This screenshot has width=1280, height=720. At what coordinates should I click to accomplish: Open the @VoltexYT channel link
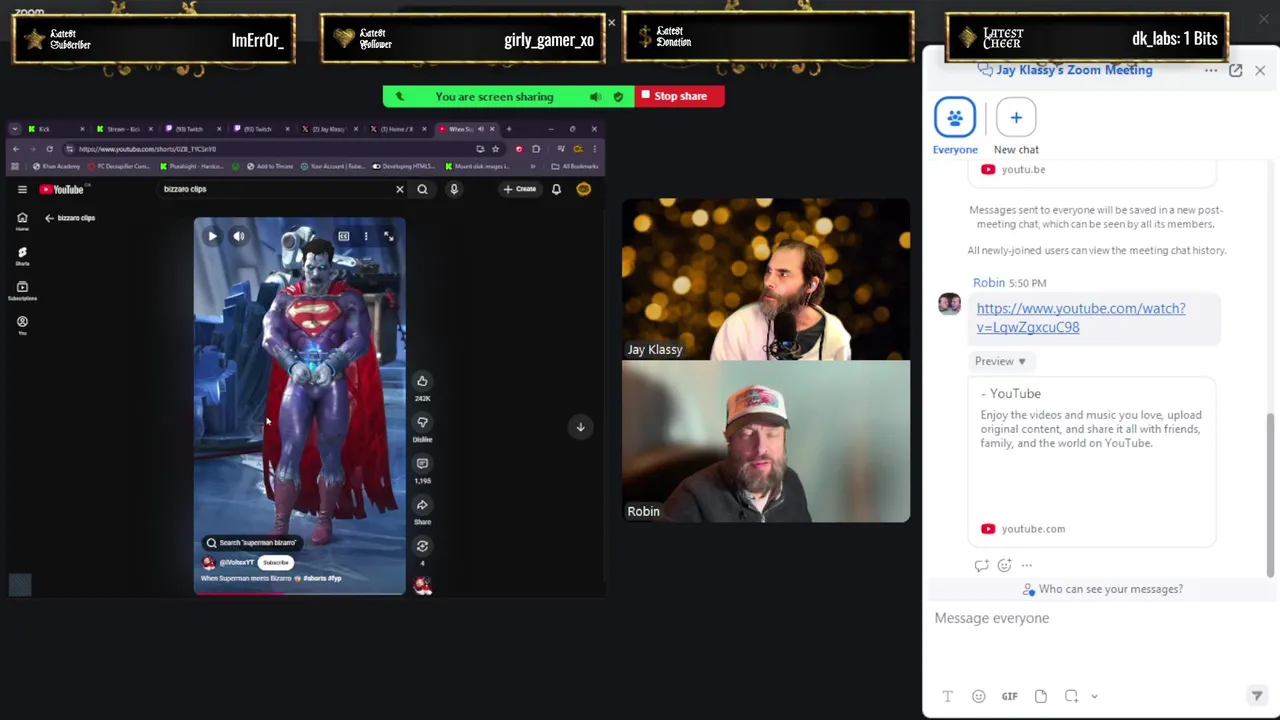coord(237,563)
